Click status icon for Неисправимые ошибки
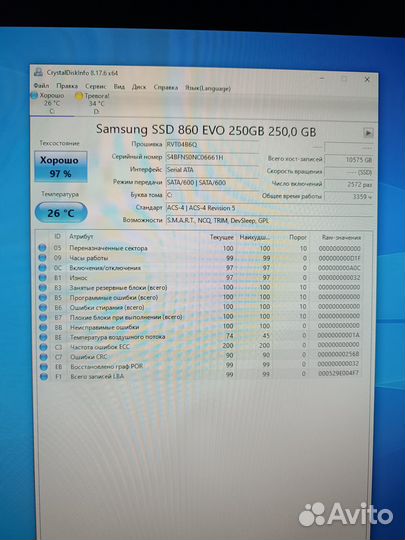This screenshot has width=405, height=540. (x=43, y=327)
